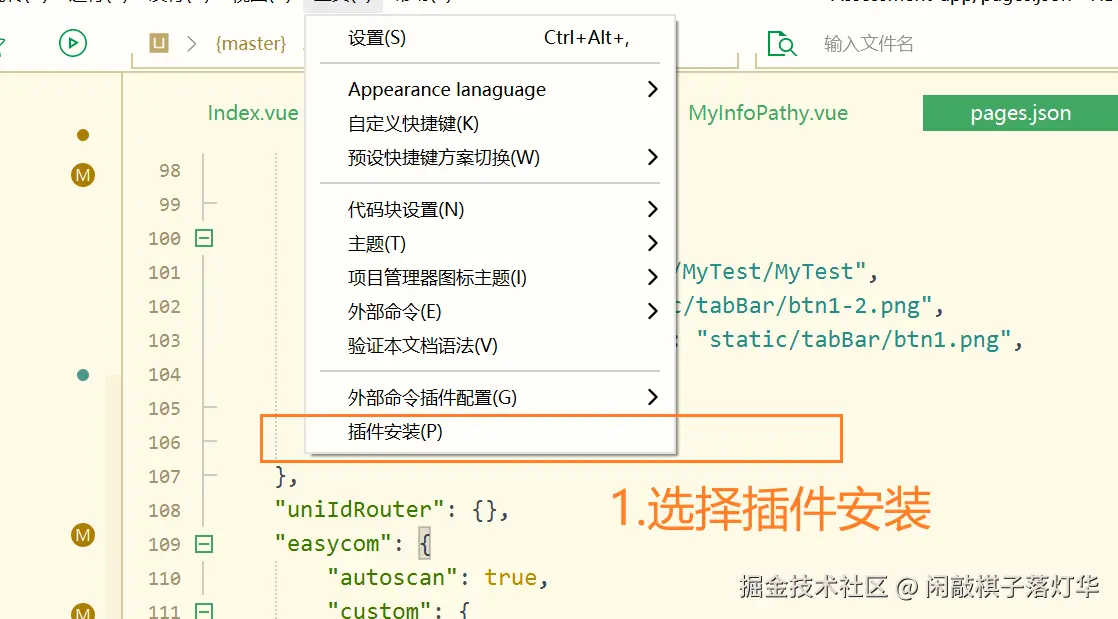1118x619 pixels.
Task: Open 预设快捷键方案切换(W) menu item
Action: pyautogui.click(x=490, y=158)
